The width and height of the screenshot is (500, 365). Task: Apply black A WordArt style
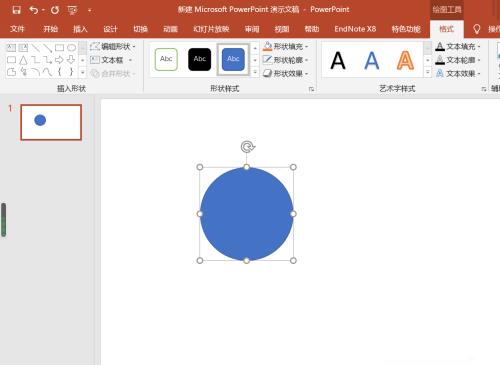(x=338, y=61)
